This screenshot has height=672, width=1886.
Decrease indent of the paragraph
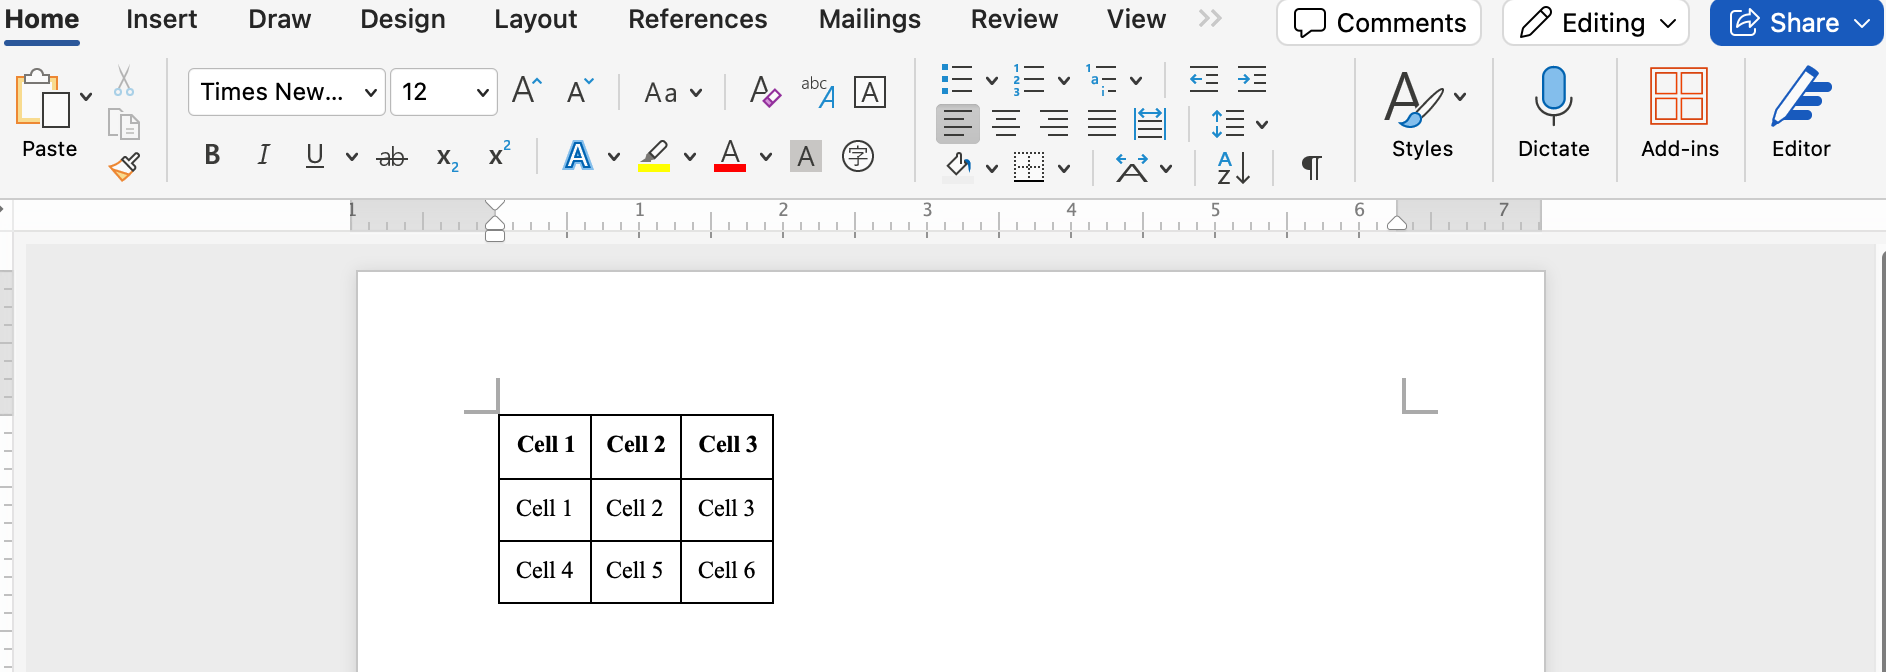[x=1204, y=79]
